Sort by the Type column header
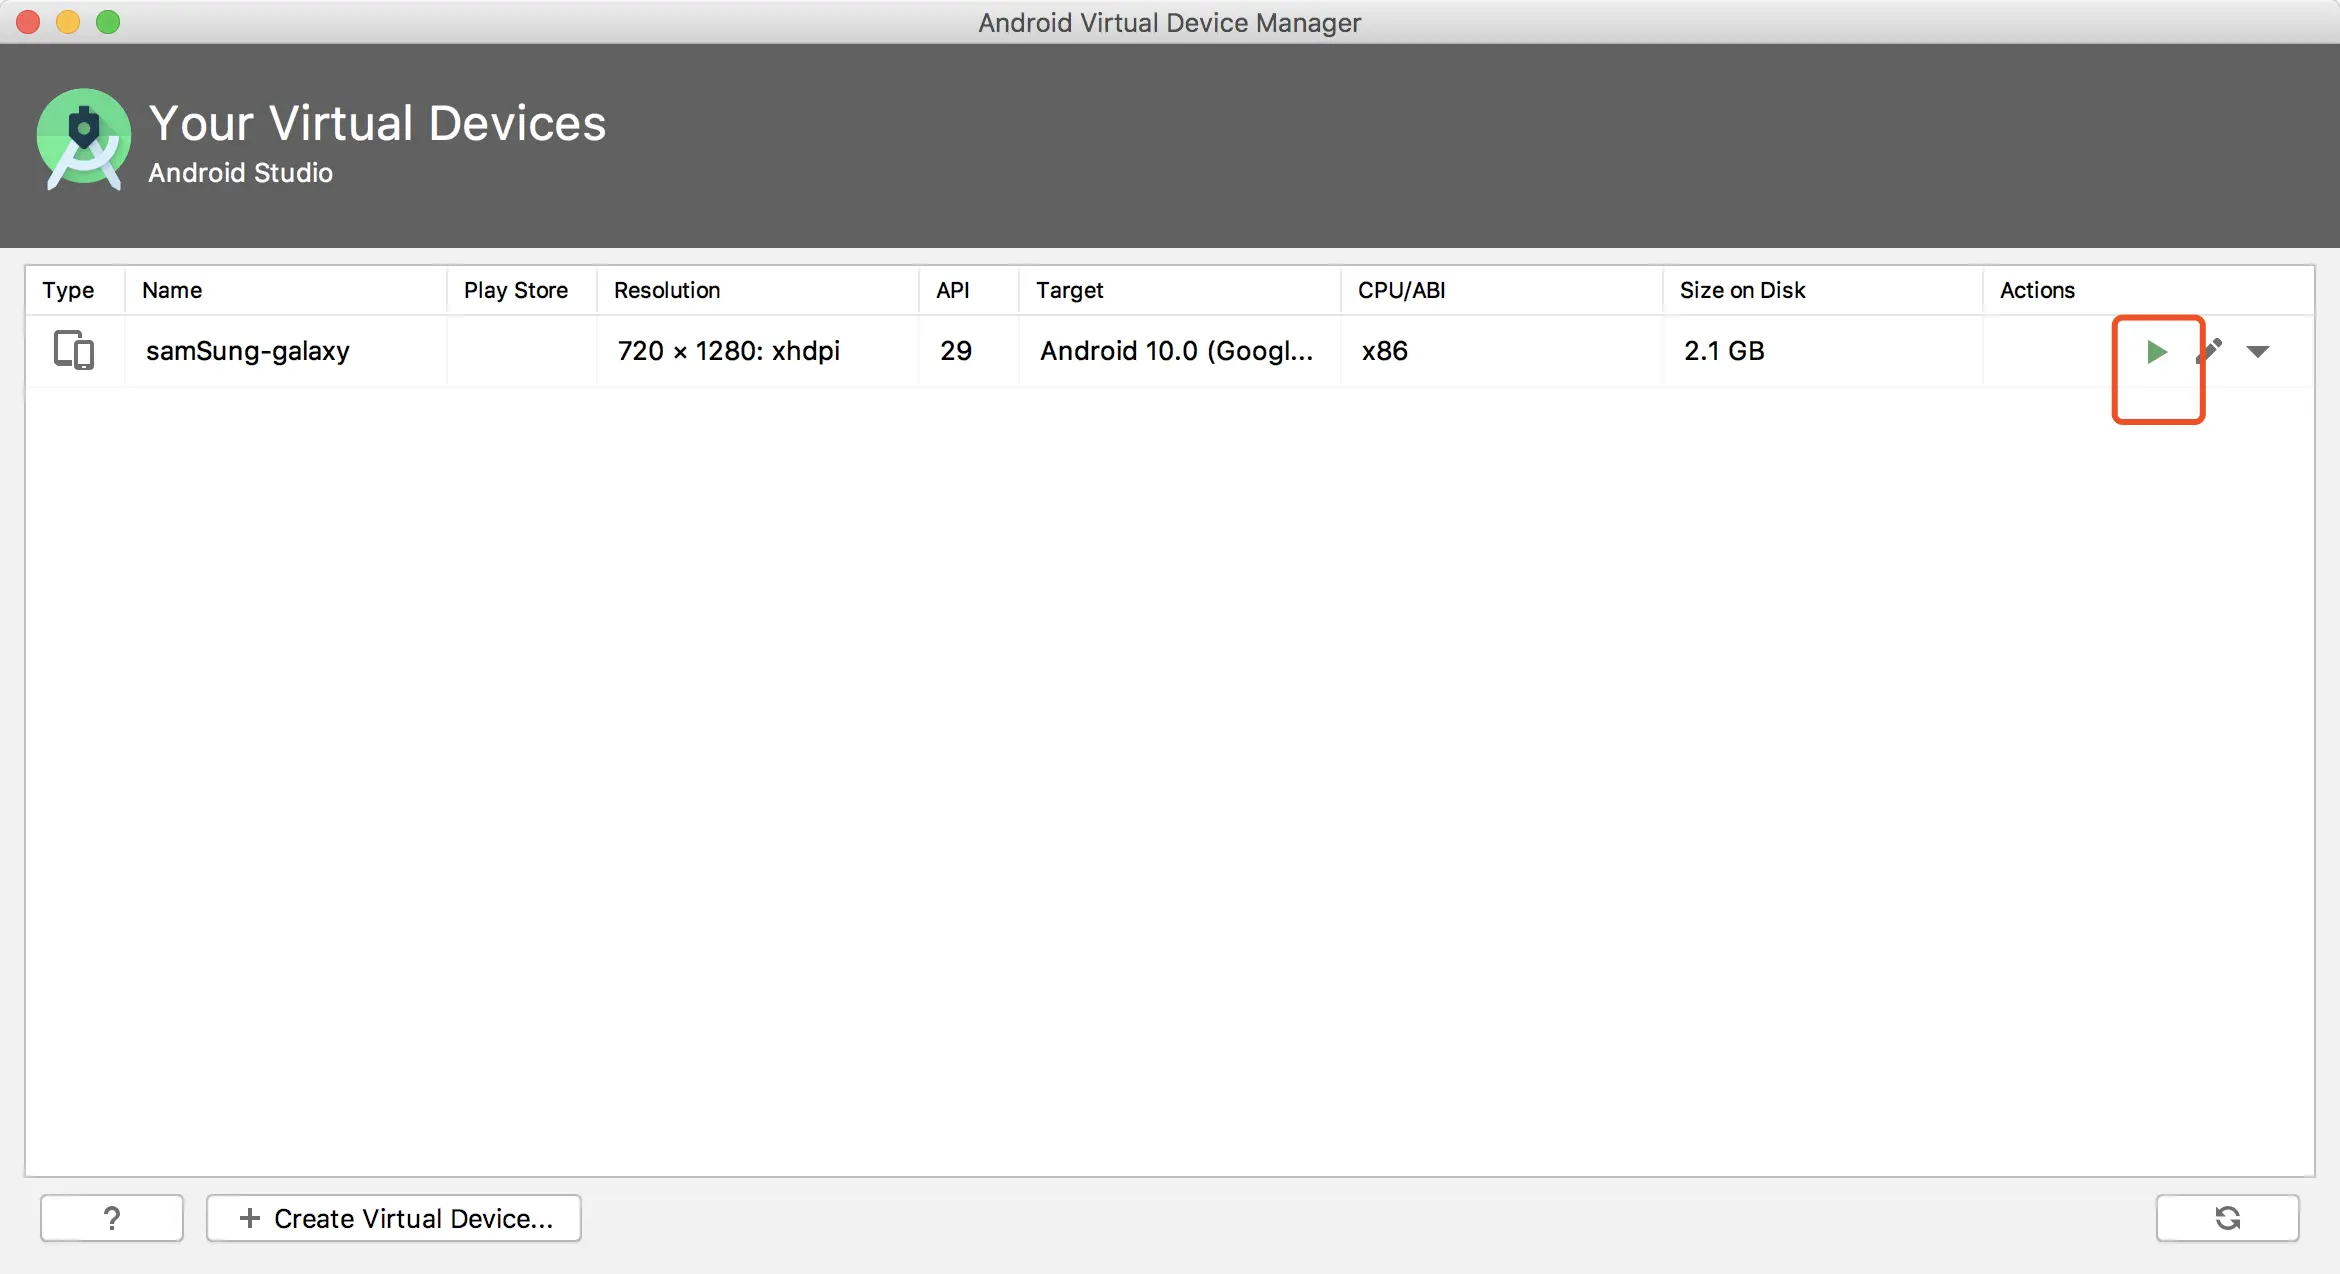 pyautogui.click(x=68, y=290)
